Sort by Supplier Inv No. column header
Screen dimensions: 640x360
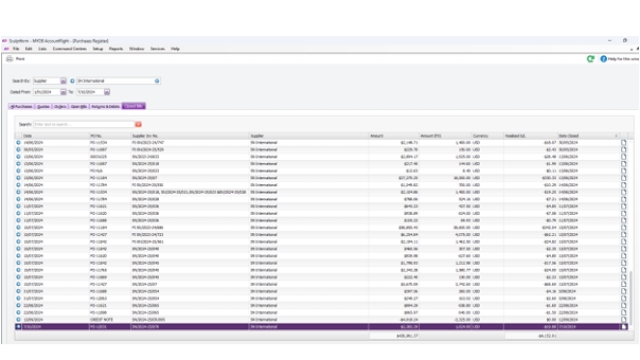click(190, 136)
